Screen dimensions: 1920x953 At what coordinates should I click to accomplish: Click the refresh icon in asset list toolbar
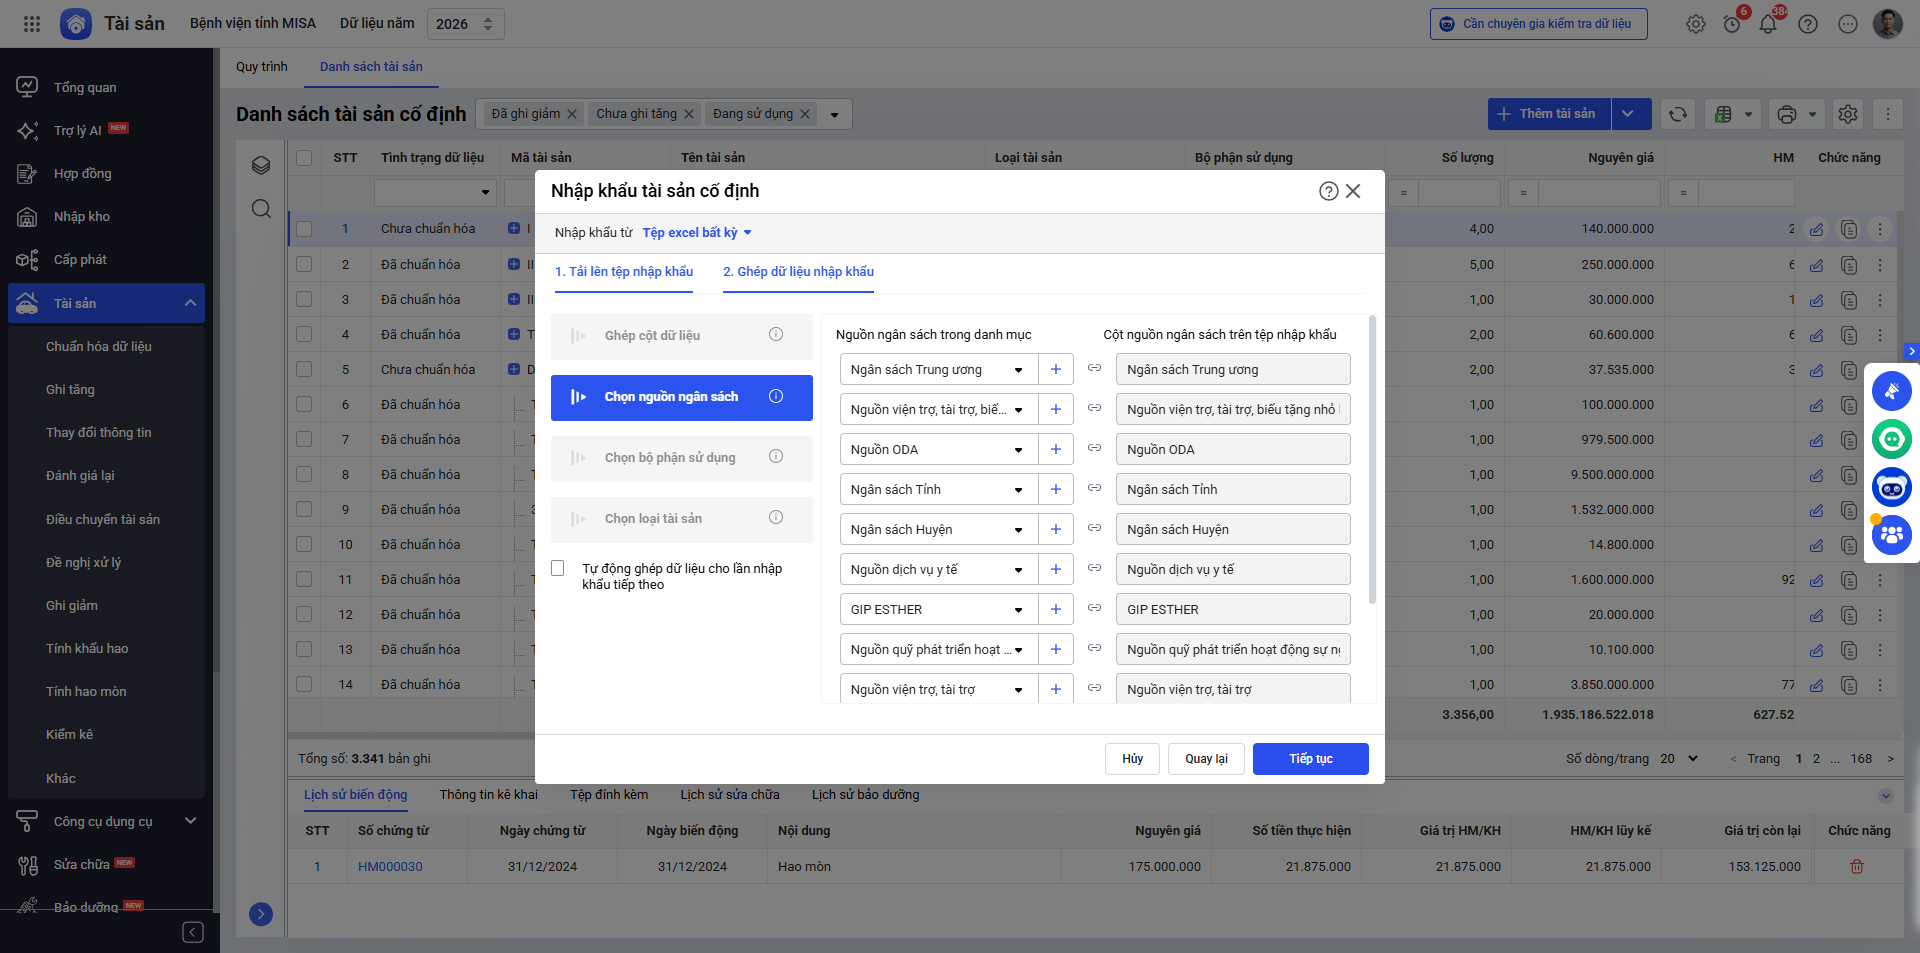(x=1678, y=114)
